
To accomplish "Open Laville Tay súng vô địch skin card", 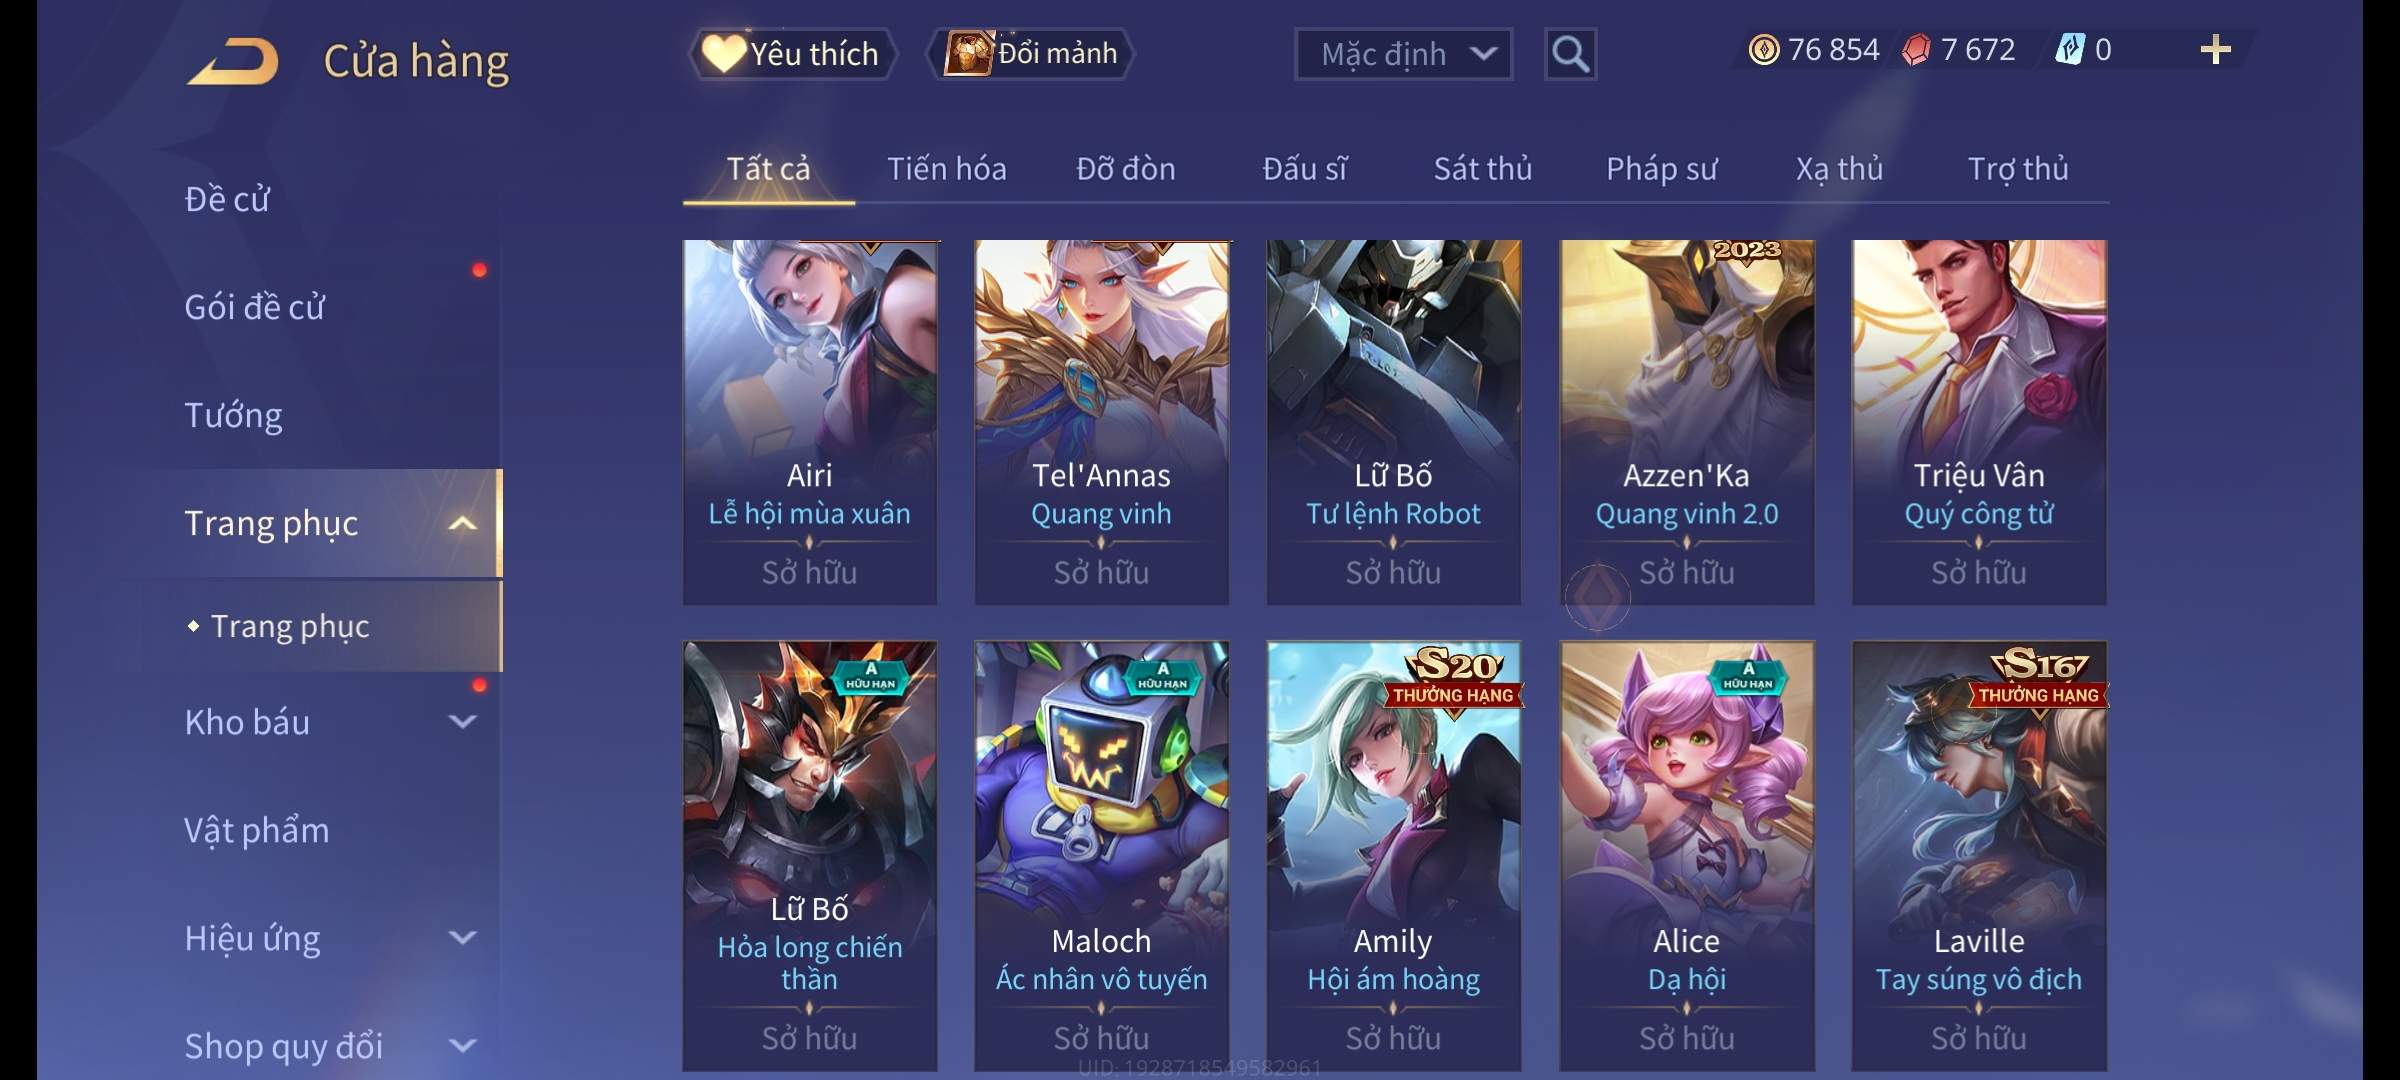I will (x=1979, y=856).
